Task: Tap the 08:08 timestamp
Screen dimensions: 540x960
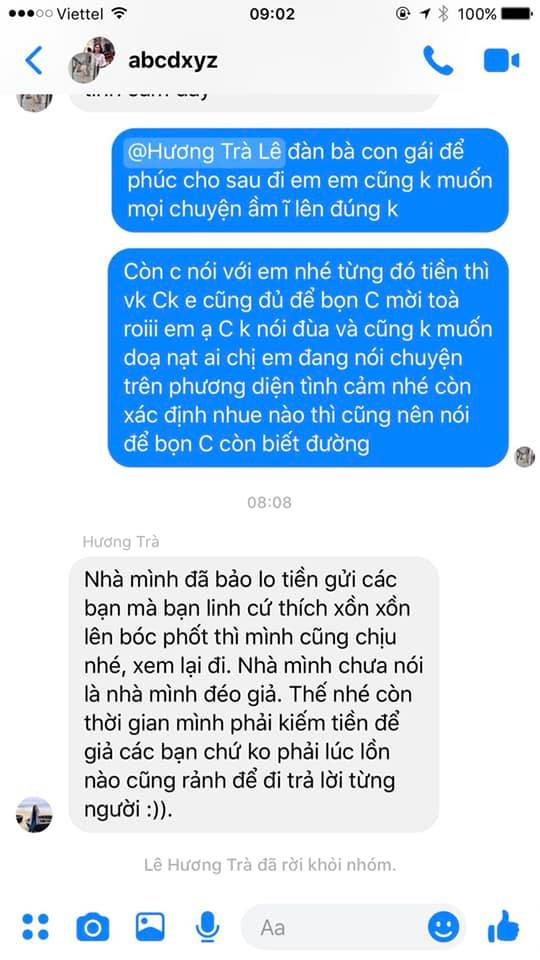Action: tap(269, 503)
